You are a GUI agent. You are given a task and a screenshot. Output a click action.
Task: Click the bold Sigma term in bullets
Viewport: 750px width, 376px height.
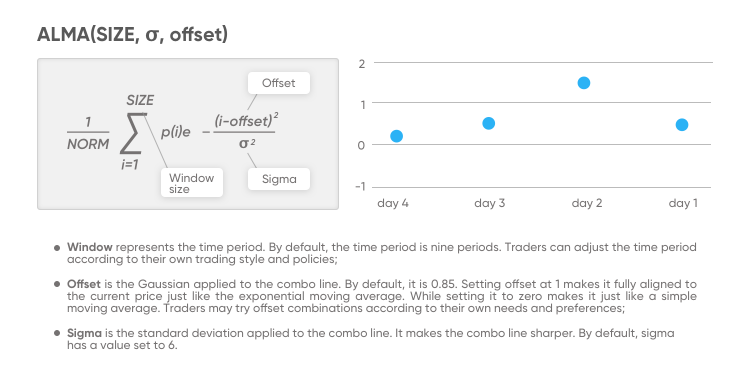coord(84,333)
